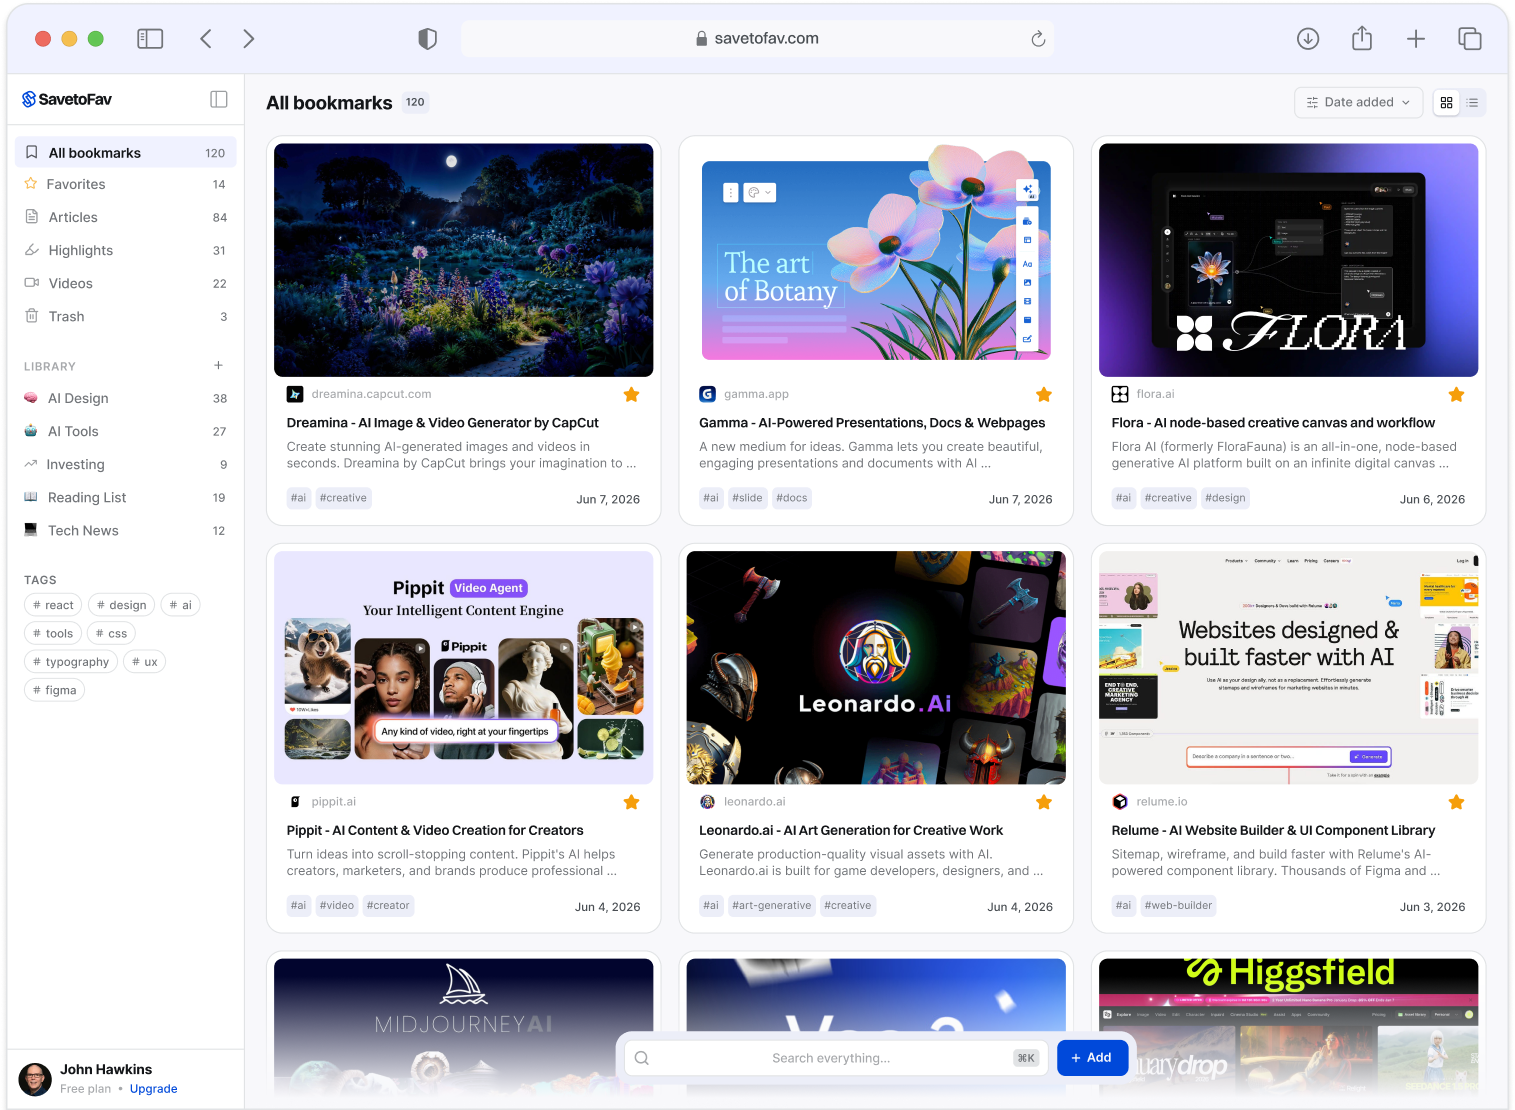Open the Dreamina bookmark thumbnail
This screenshot has width=1515, height=1110.
pos(464,260)
